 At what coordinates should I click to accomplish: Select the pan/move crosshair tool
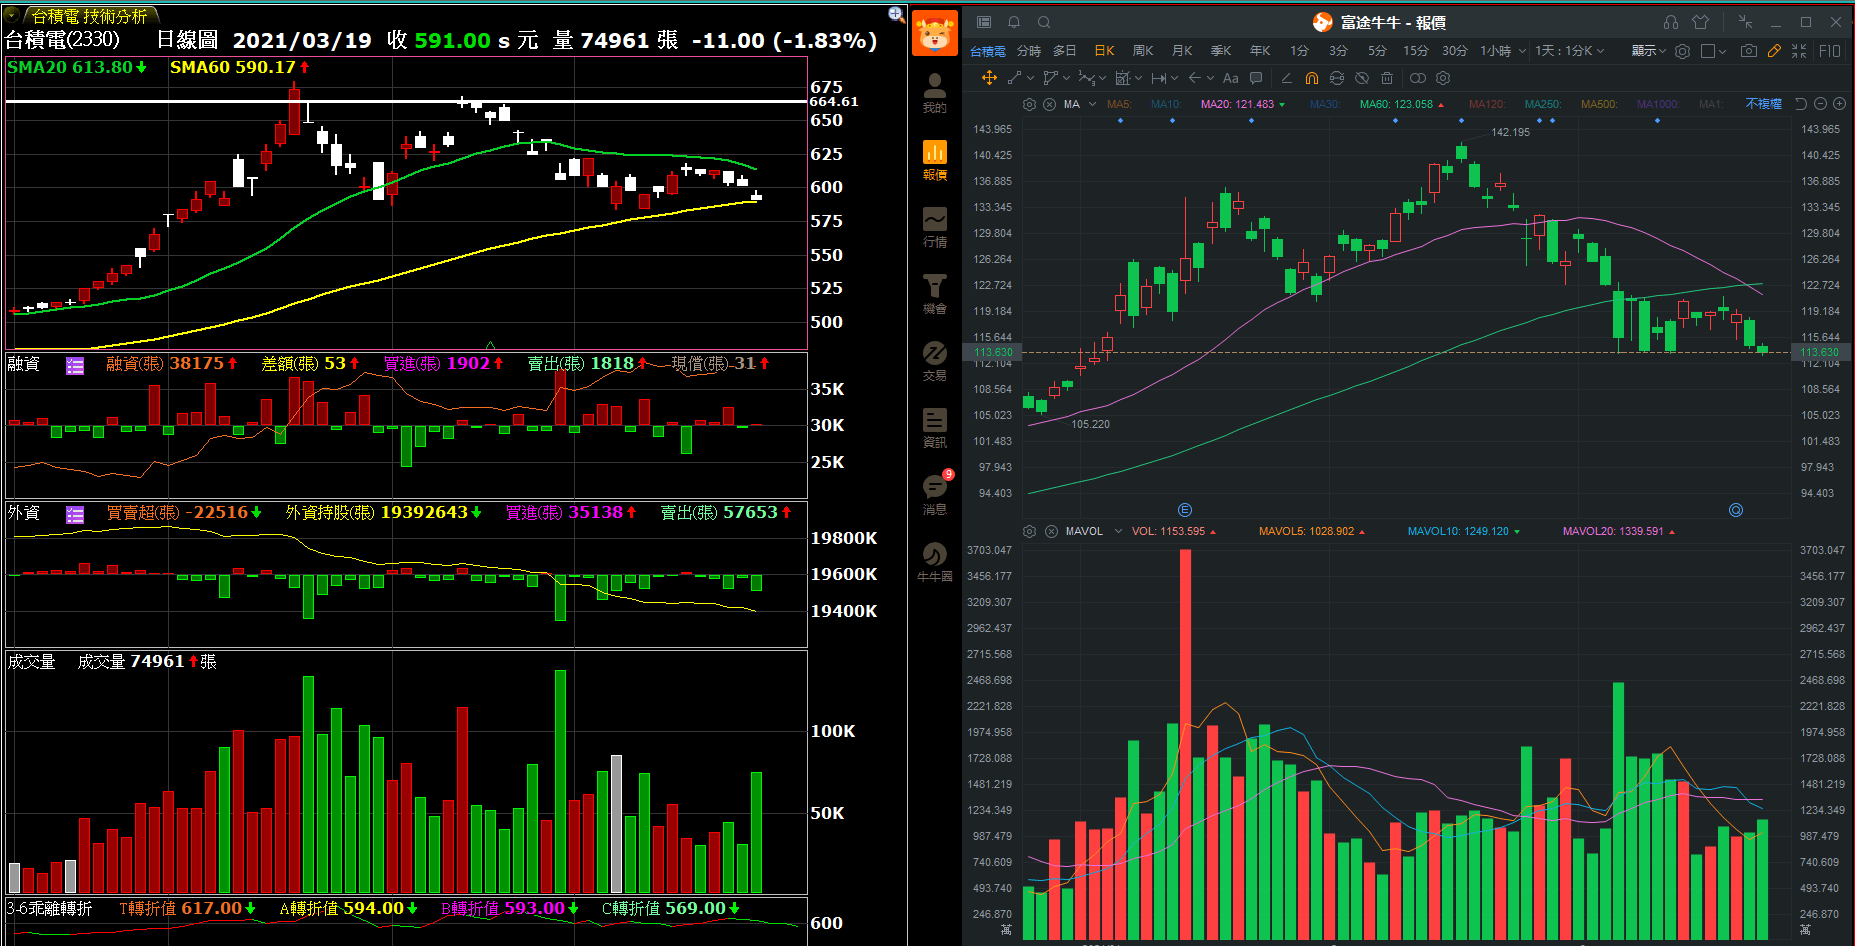coord(989,78)
